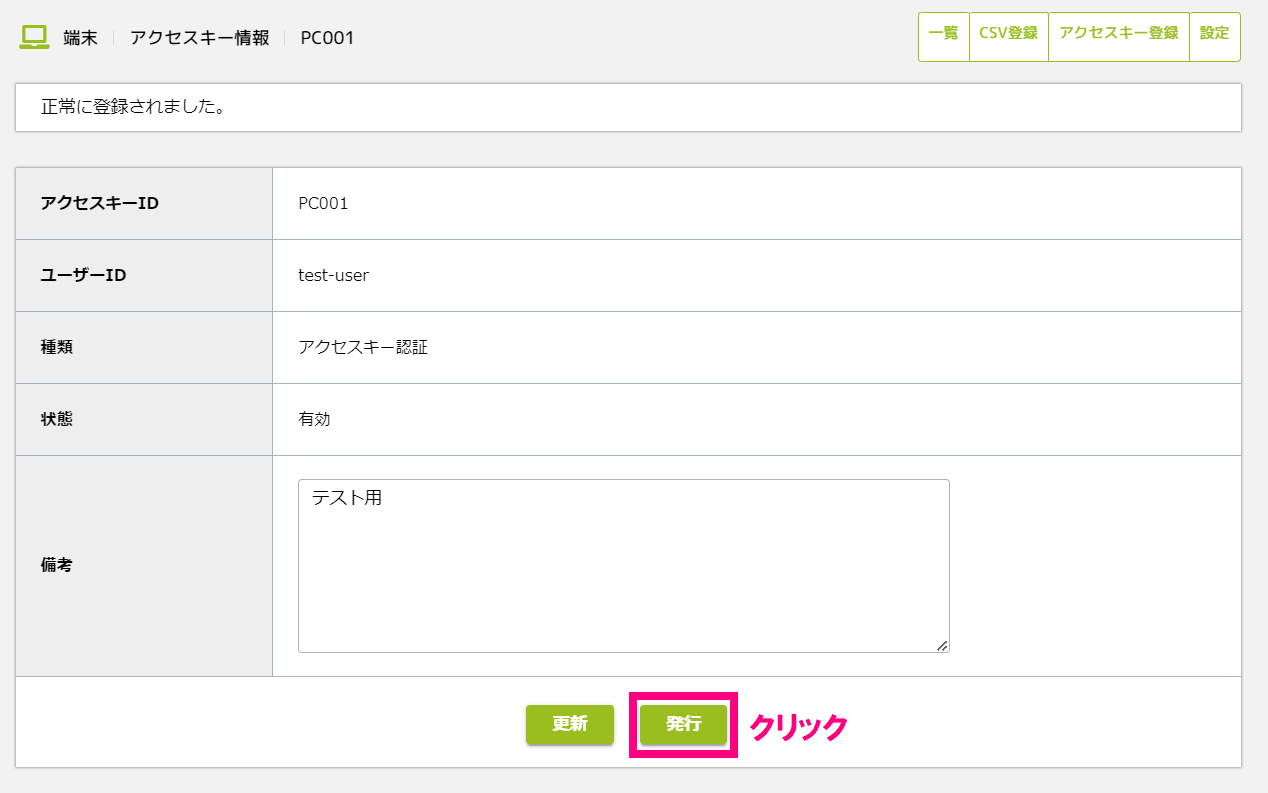
Task: Select the PC001 access key ID value
Action: point(323,203)
